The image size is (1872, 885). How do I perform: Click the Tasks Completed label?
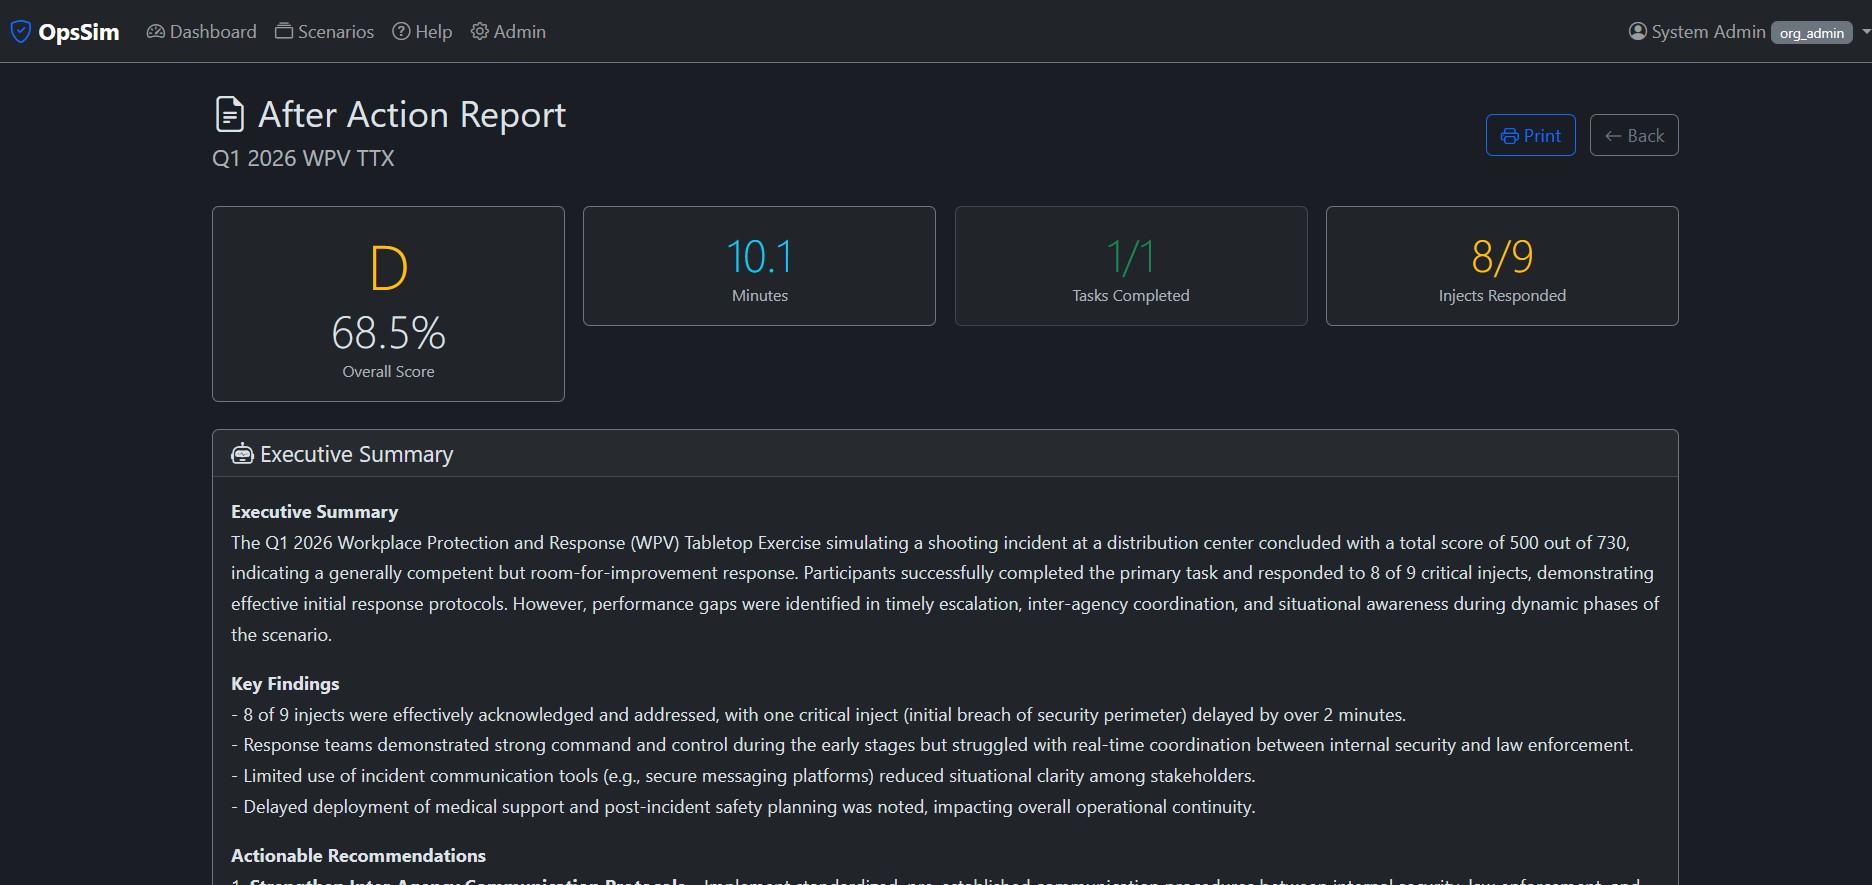(x=1130, y=295)
